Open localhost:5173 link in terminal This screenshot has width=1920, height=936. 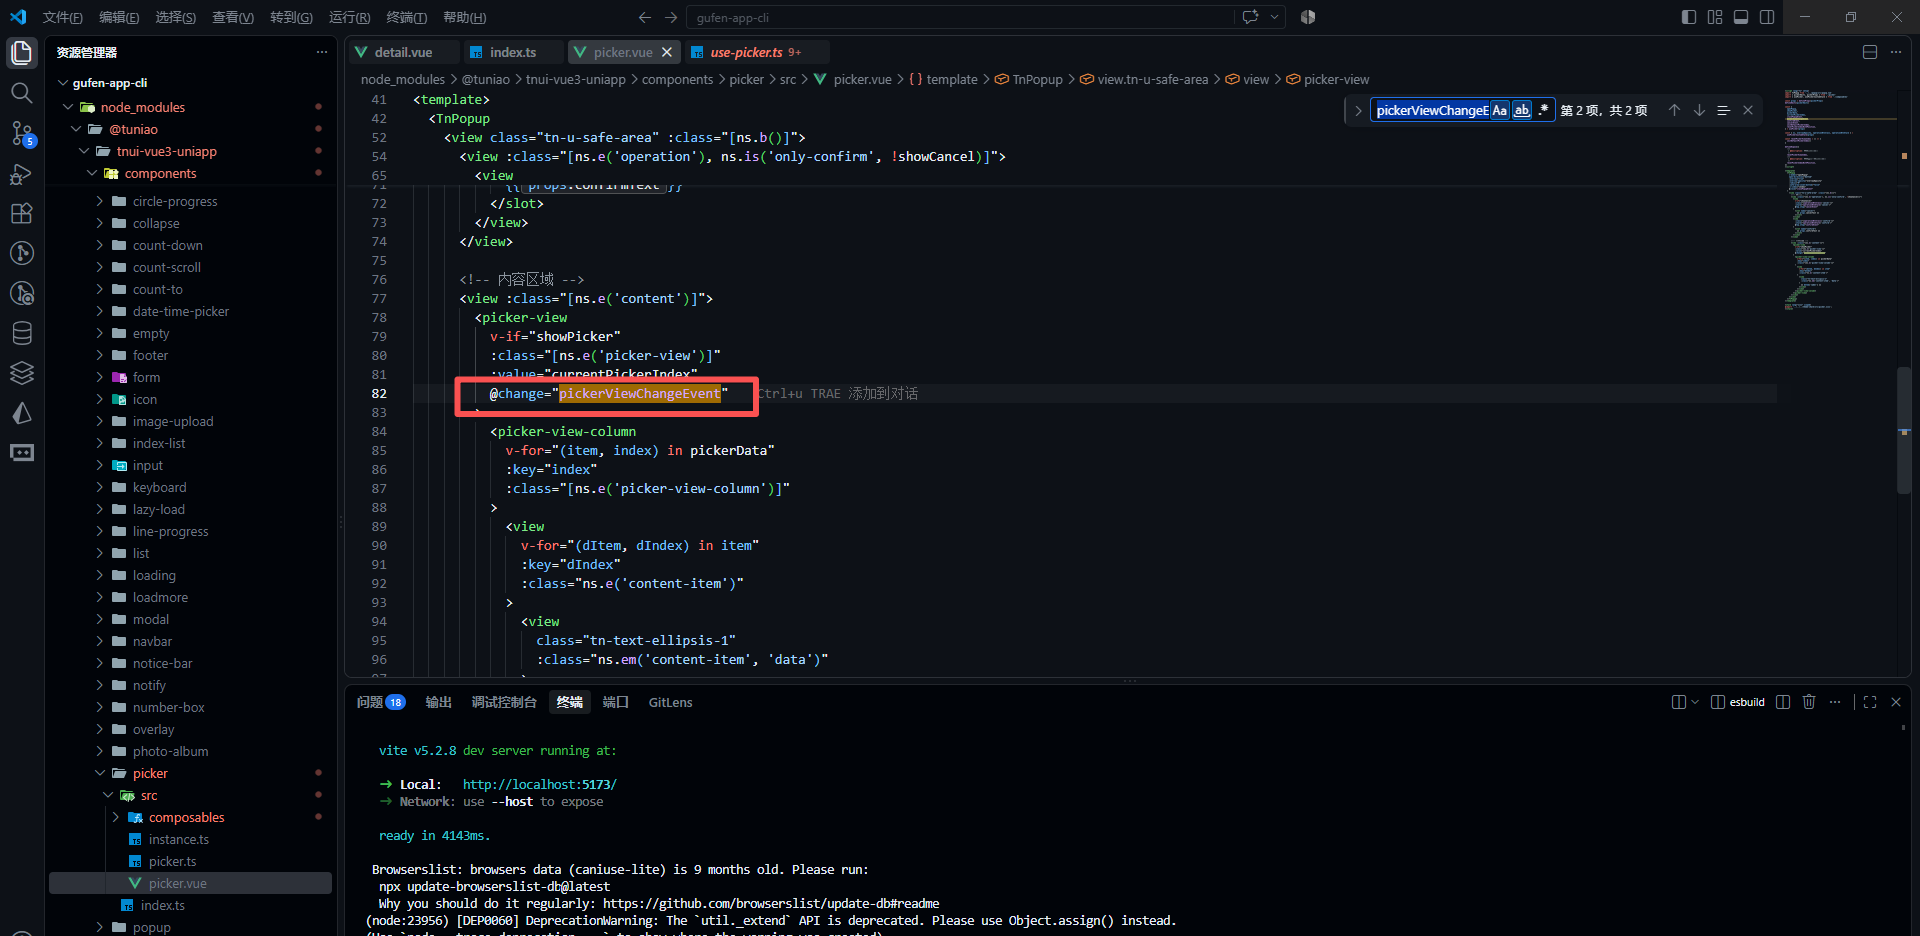click(x=539, y=784)
